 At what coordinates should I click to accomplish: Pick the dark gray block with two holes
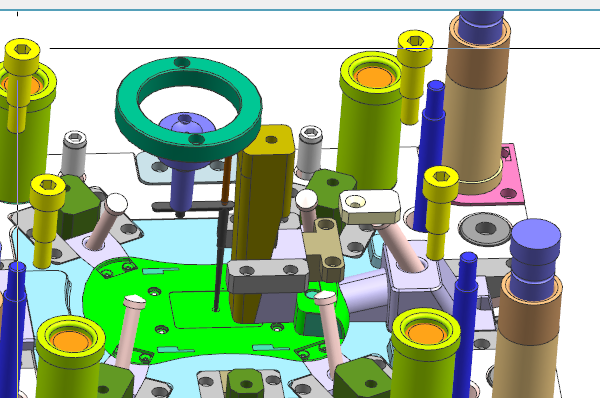point(267,276)
